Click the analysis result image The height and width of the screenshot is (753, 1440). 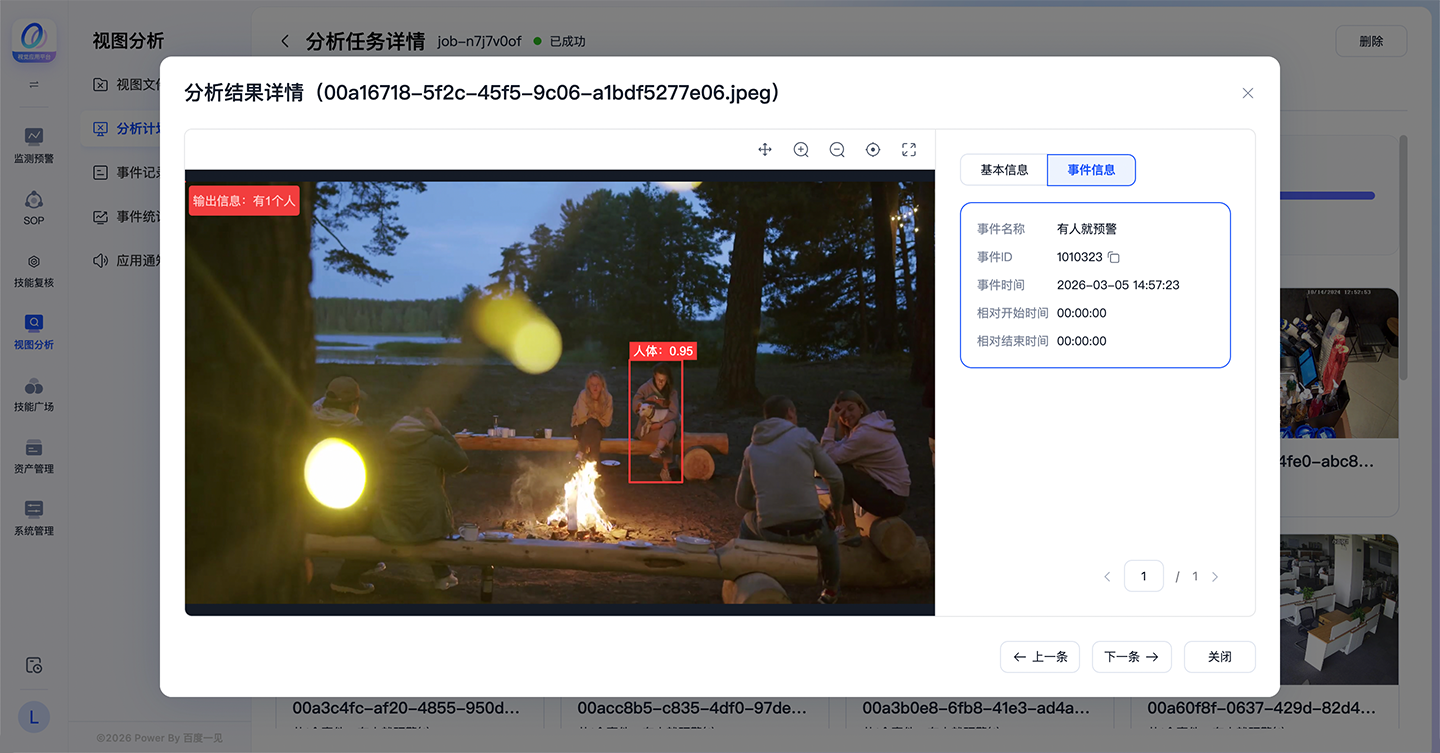point(560,392)
